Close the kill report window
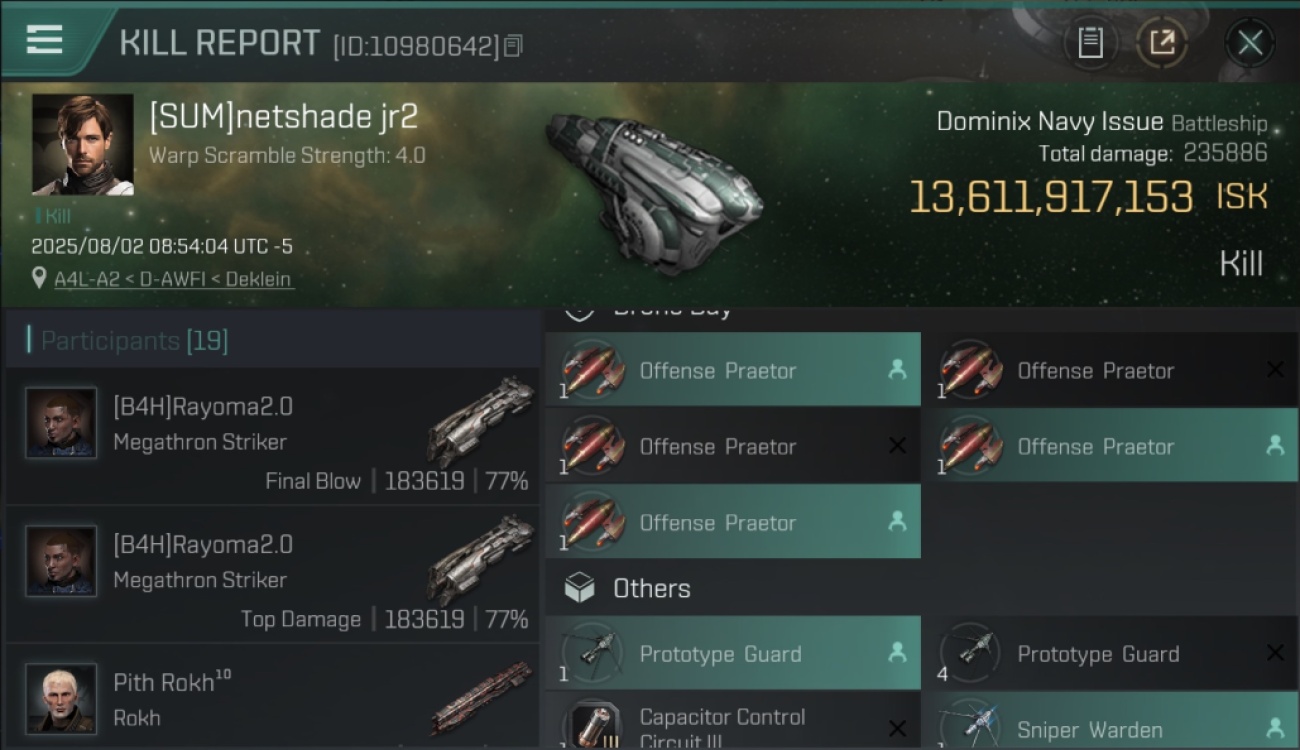This screenshot has width=1300, height=750. [x=1250, y=43]
